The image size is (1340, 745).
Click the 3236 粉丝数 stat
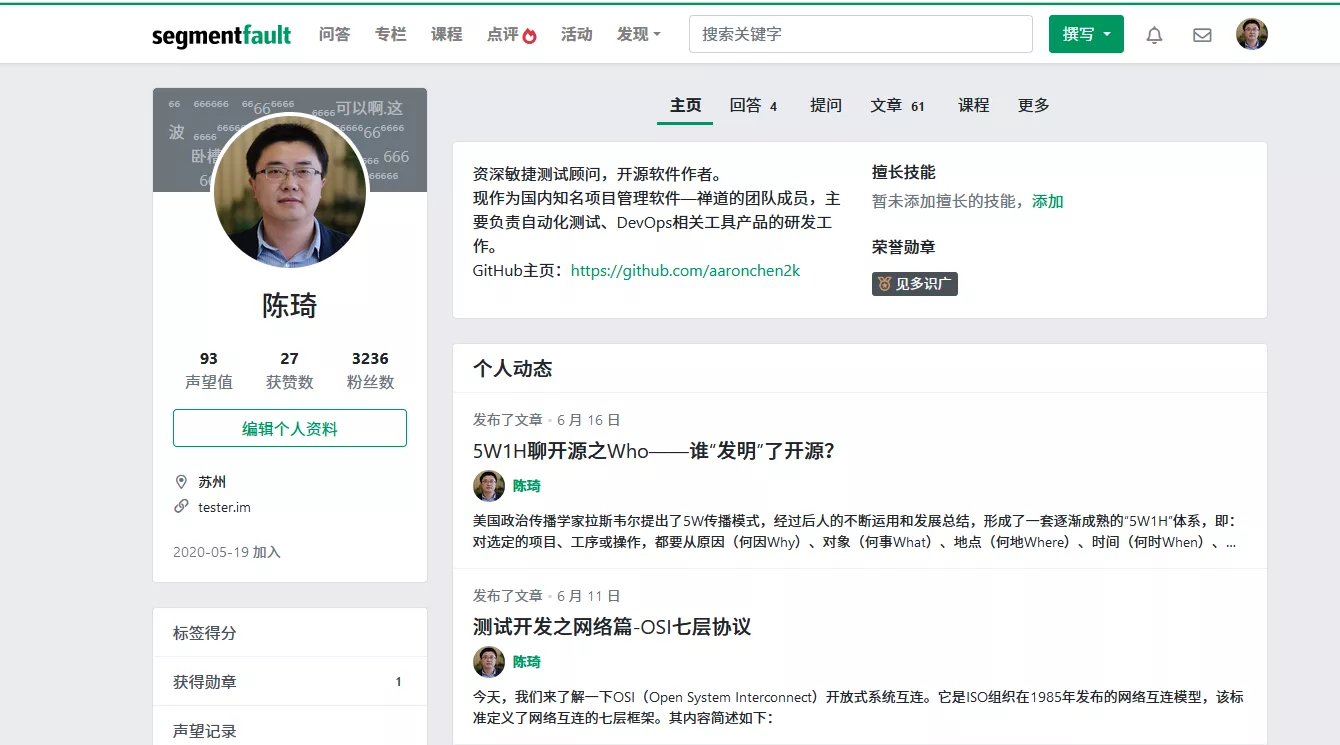click(370, 370)
